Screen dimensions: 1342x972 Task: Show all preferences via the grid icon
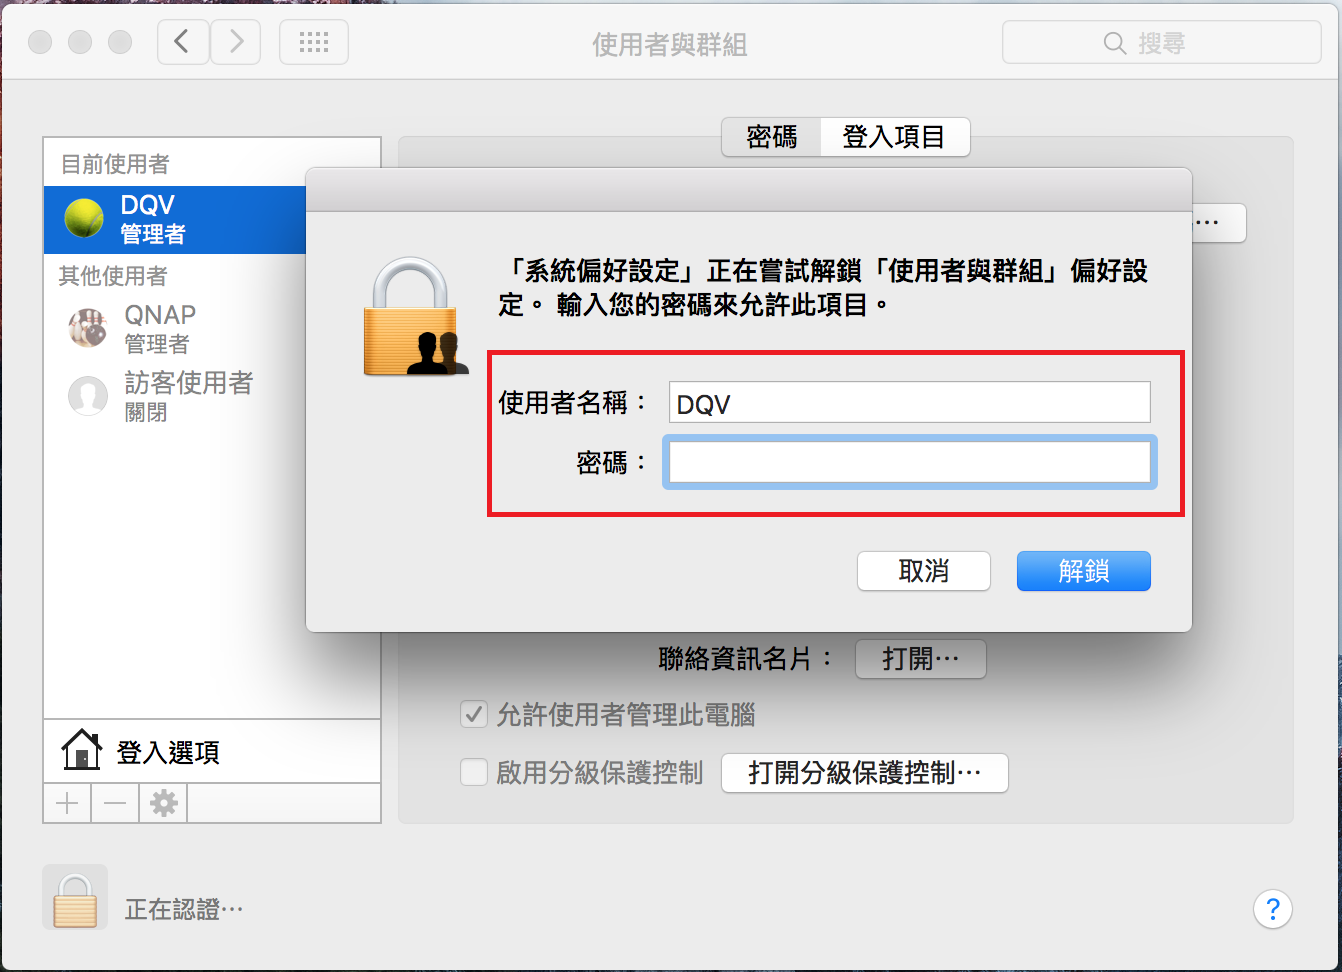[x=314, y=42]
